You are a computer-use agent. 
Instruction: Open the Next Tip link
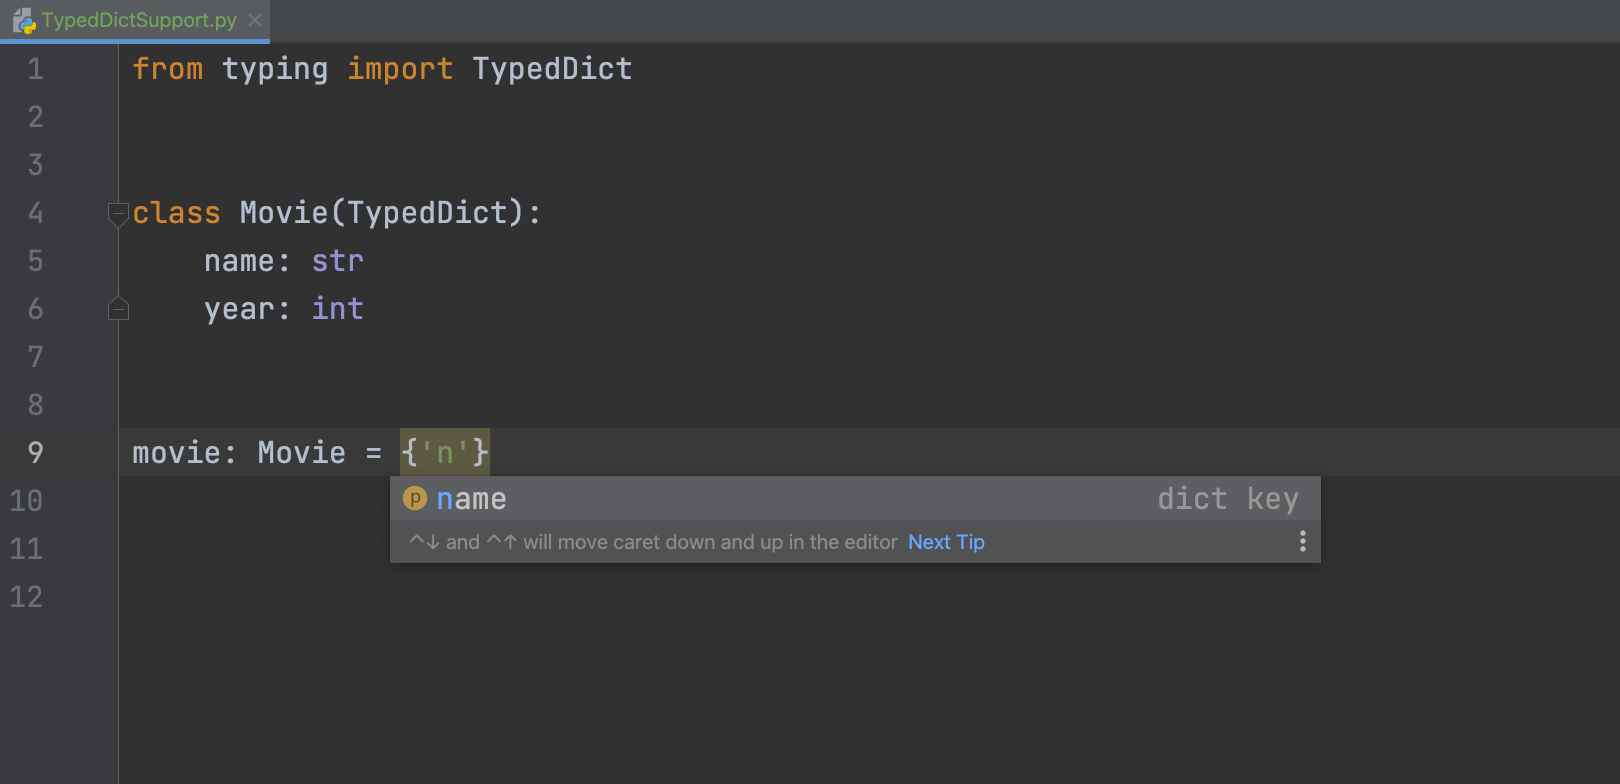(946, 542)
